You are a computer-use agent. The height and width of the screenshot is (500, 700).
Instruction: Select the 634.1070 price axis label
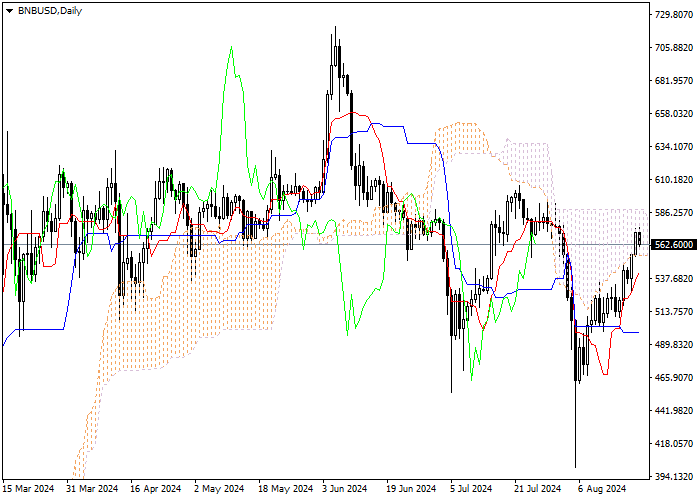[x=674, y=147]
